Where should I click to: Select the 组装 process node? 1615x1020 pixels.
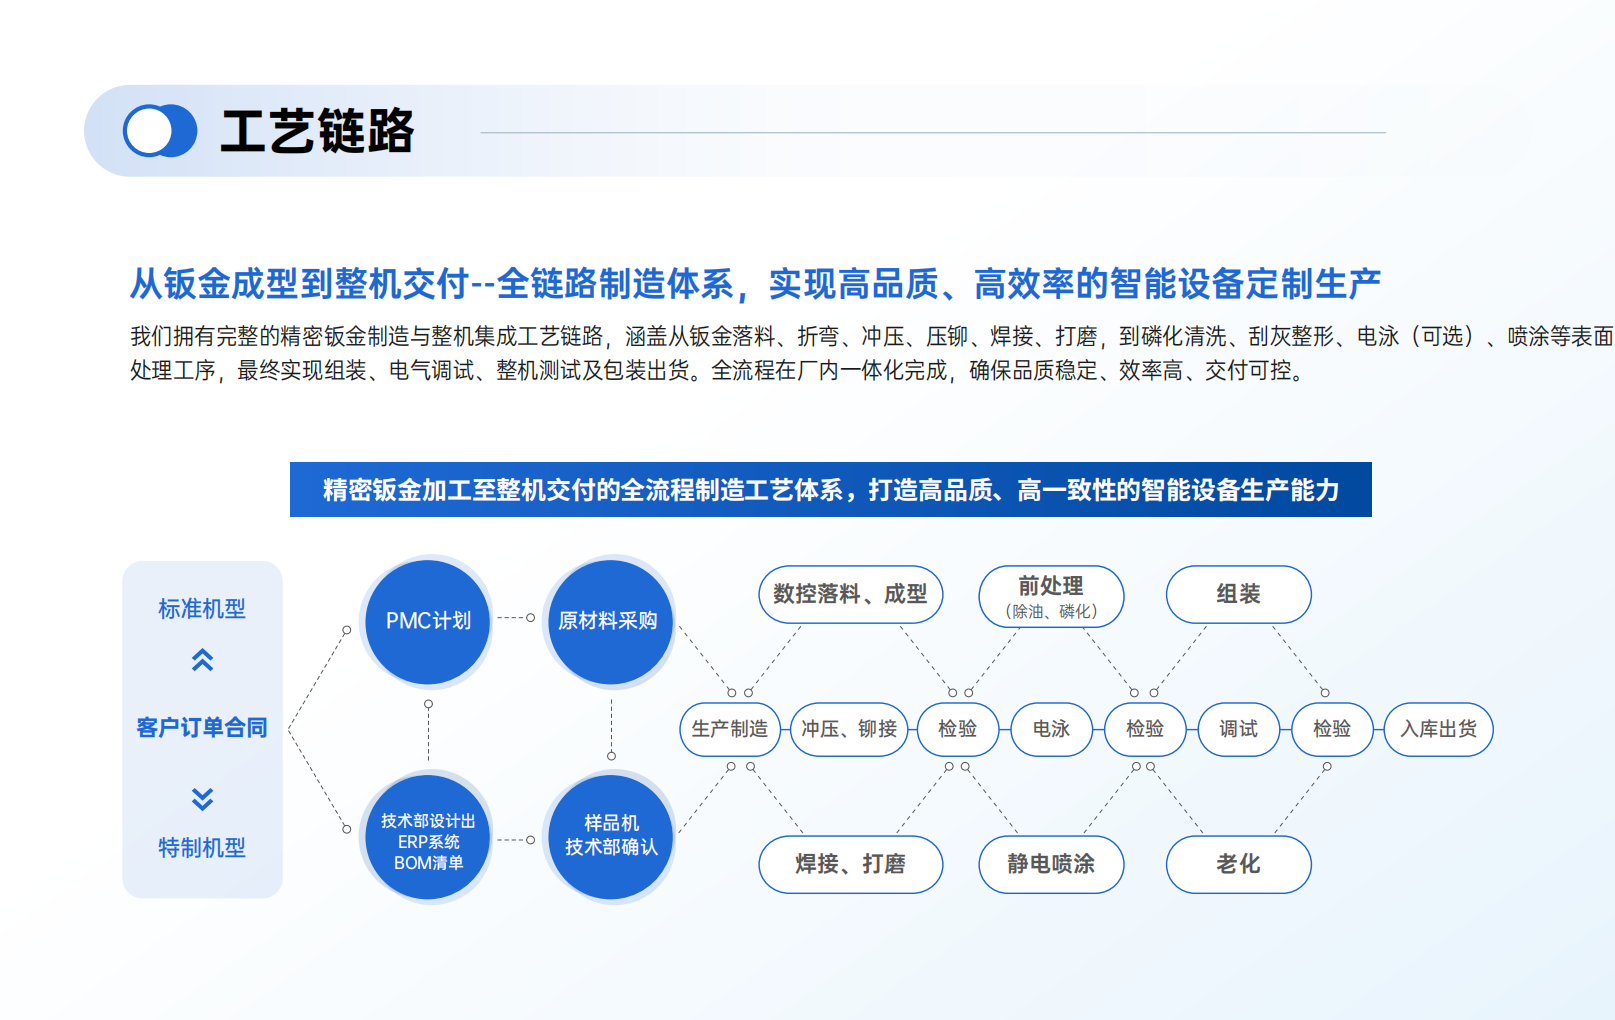[x=1238, y=594]
